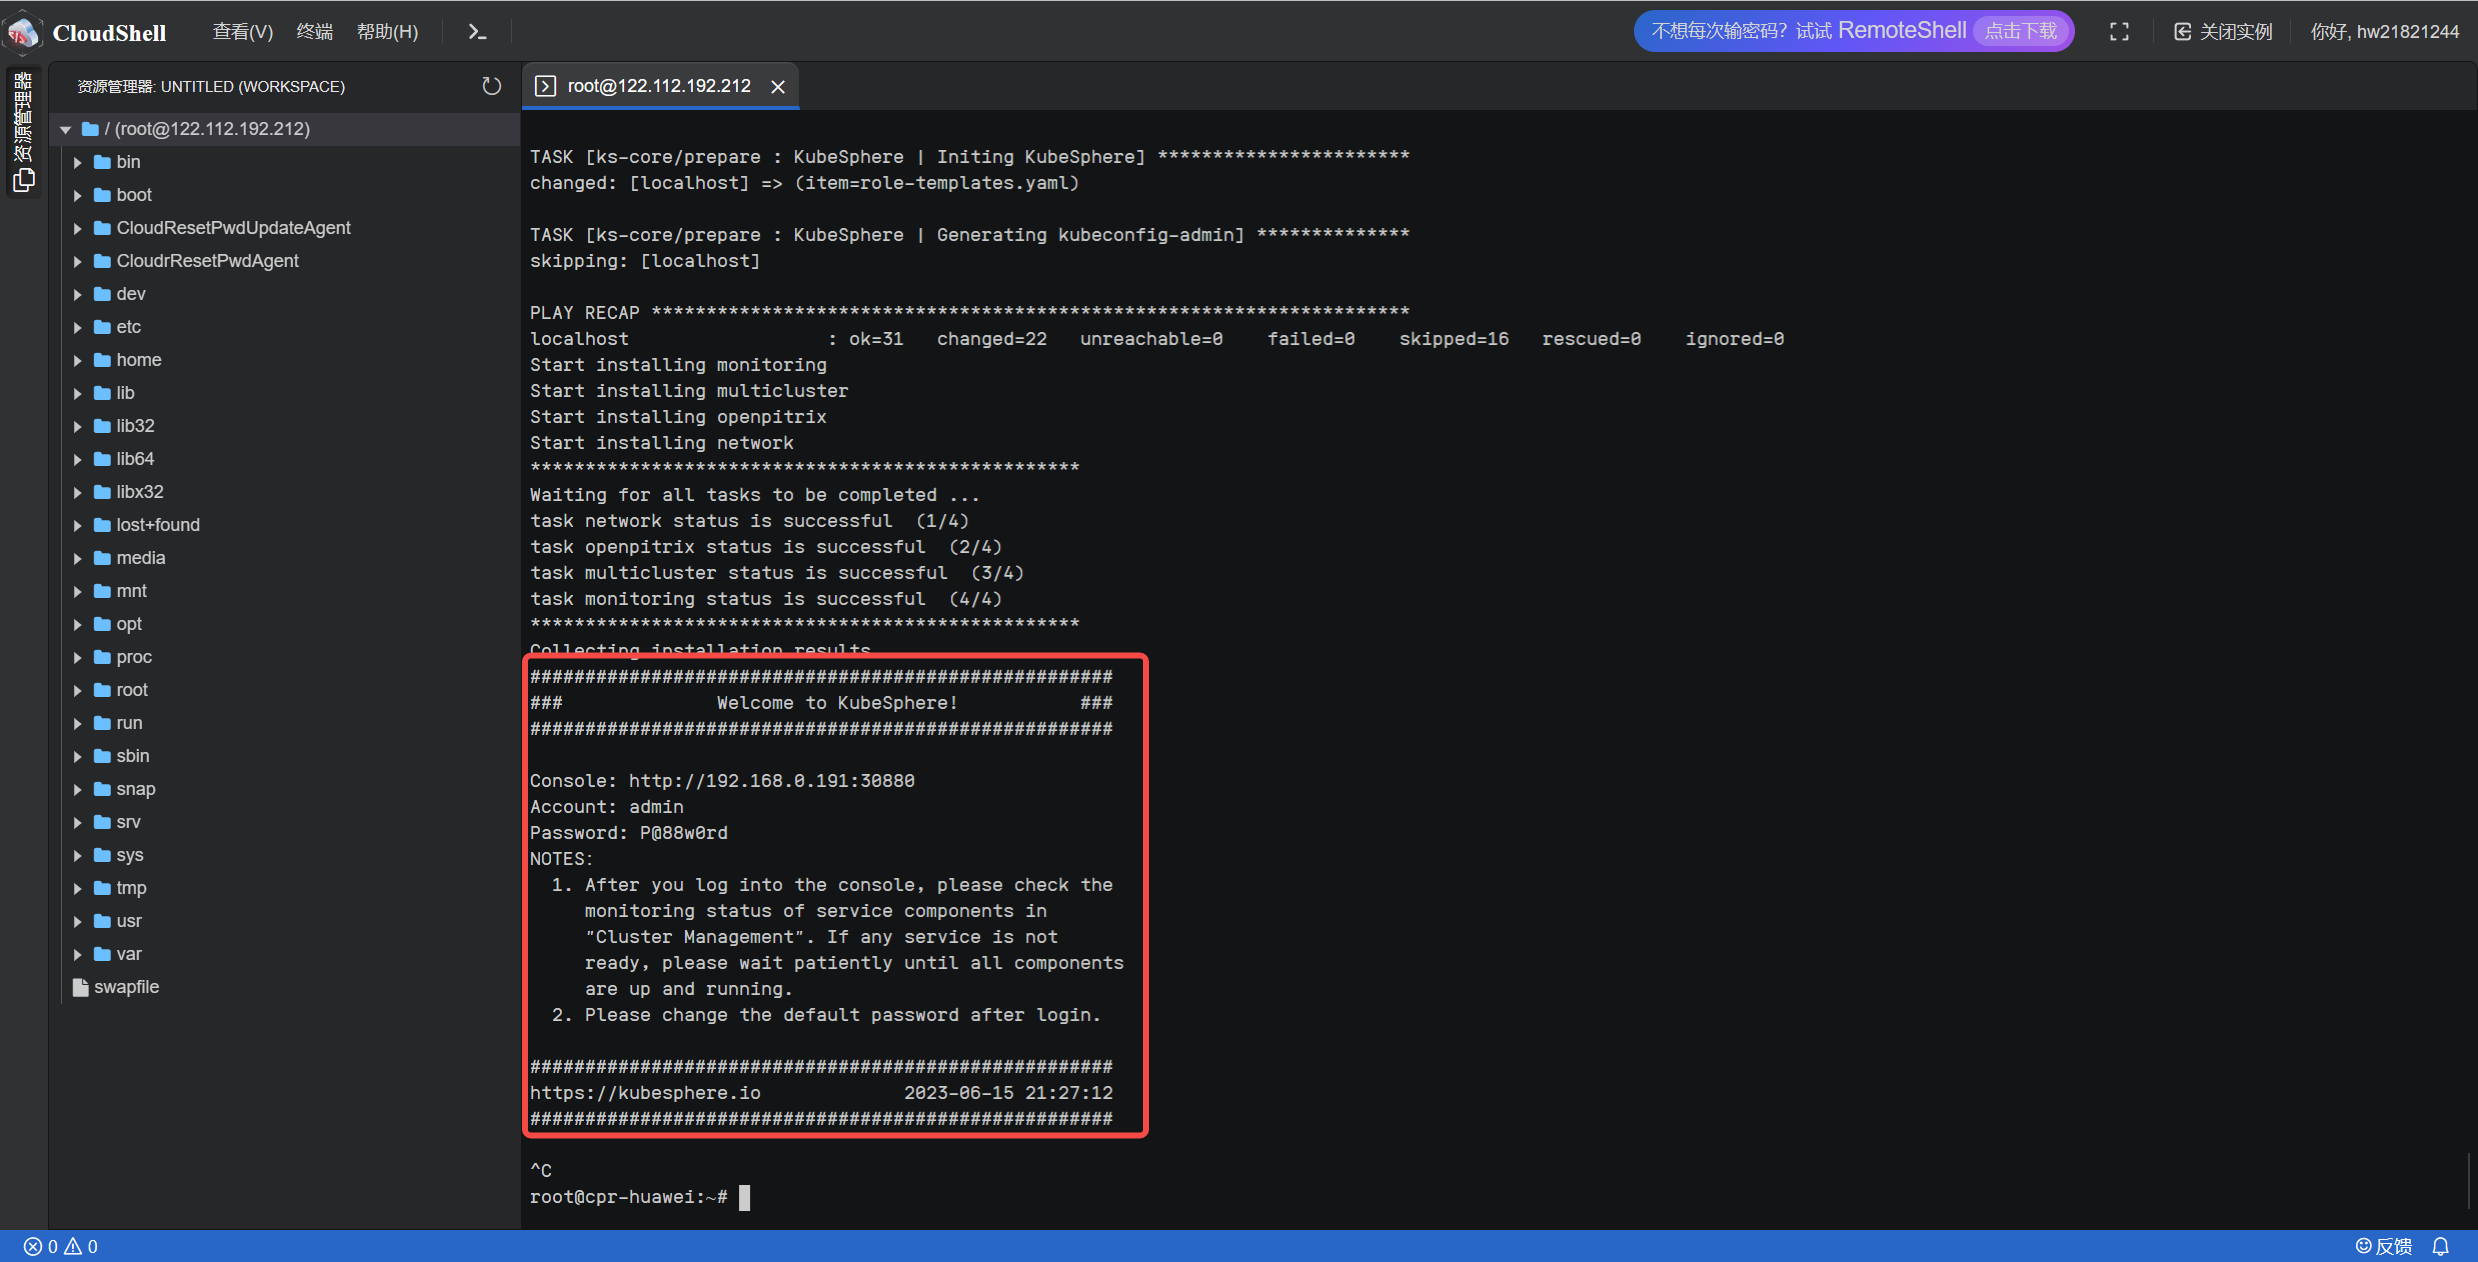The width and height of the screenshot is (2478, 1262).
Task: Open the new terminal prompt icon
Action: click(x=477, y=32)
